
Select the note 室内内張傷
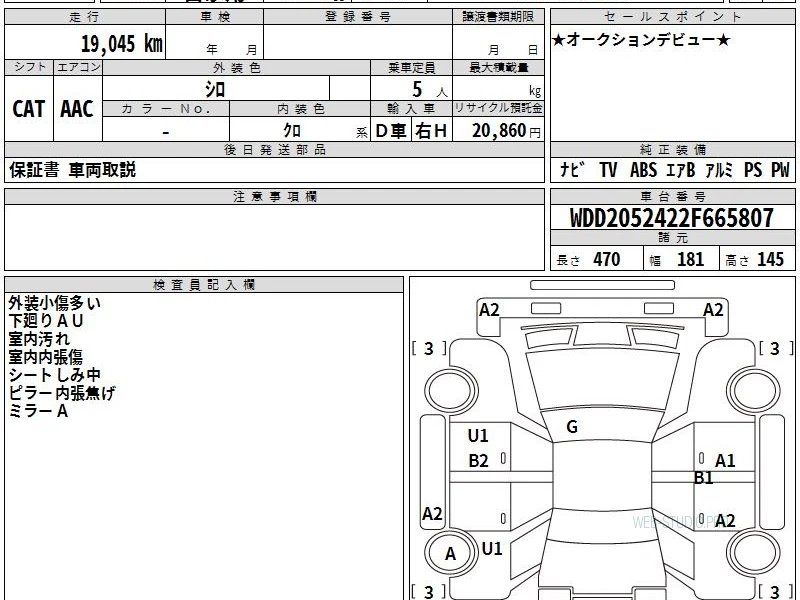[45, 357]
